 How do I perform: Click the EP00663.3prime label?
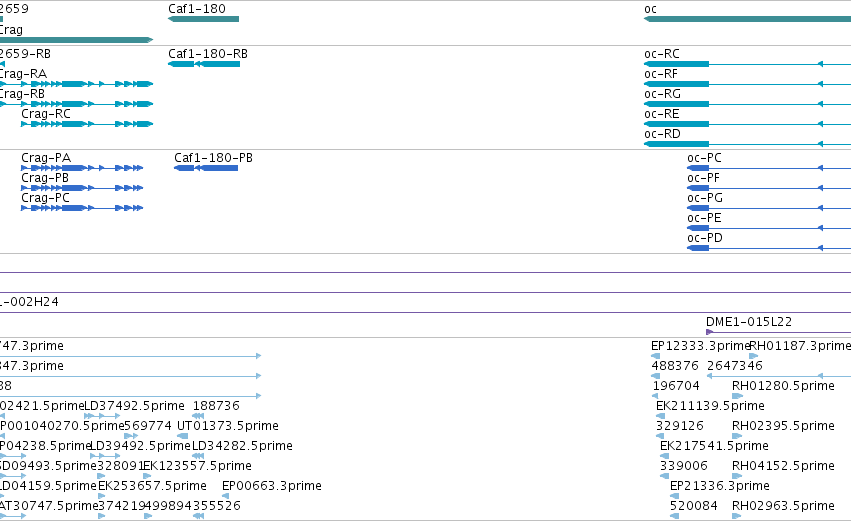[x=272, y=487]
